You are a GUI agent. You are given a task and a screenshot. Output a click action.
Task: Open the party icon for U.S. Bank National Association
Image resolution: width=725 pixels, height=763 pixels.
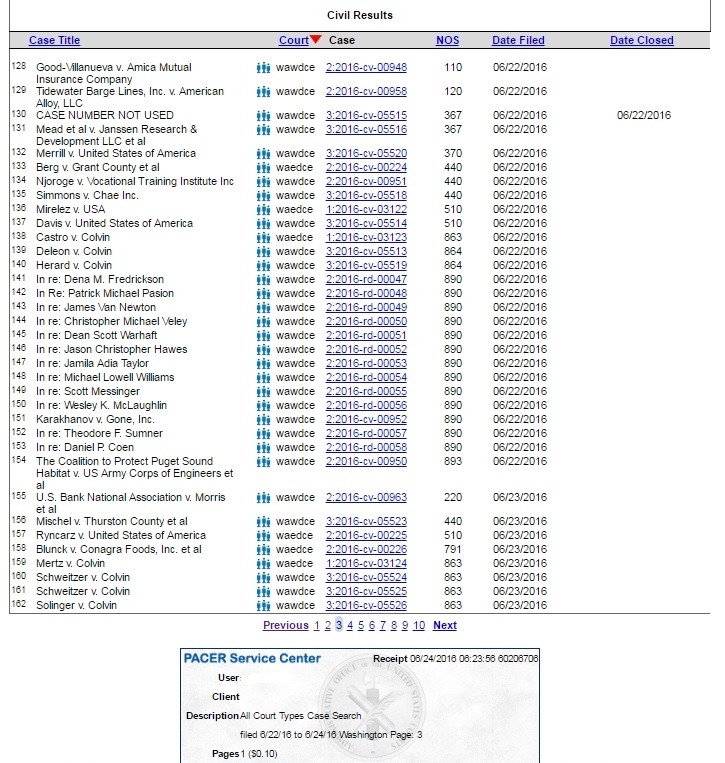tap(264, 498)
